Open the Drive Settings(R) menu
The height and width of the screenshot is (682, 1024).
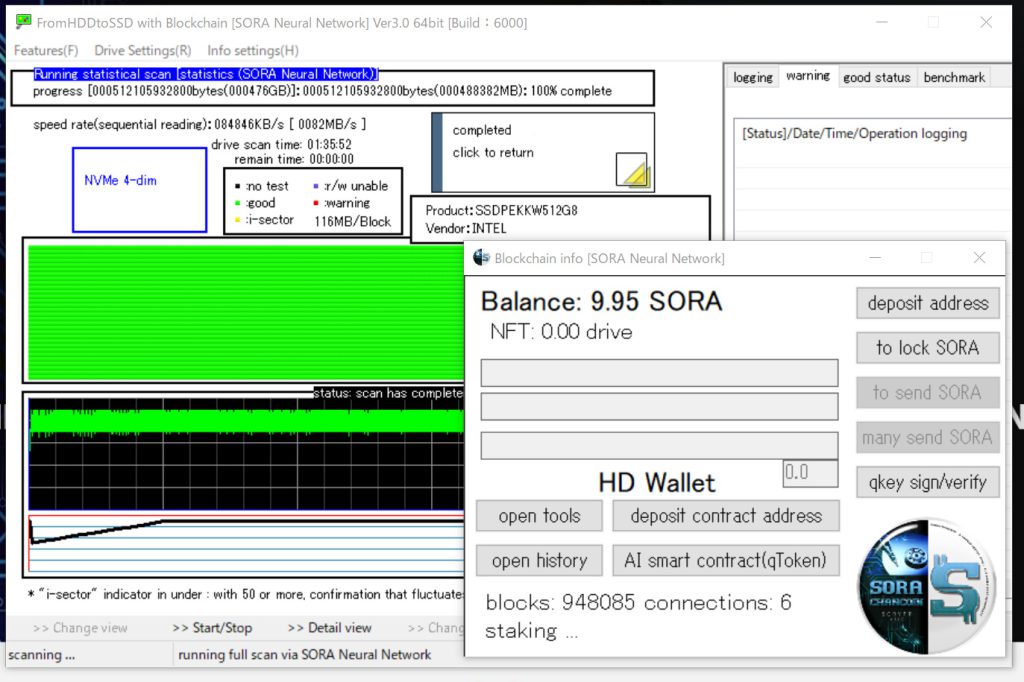tap(142, 50)
